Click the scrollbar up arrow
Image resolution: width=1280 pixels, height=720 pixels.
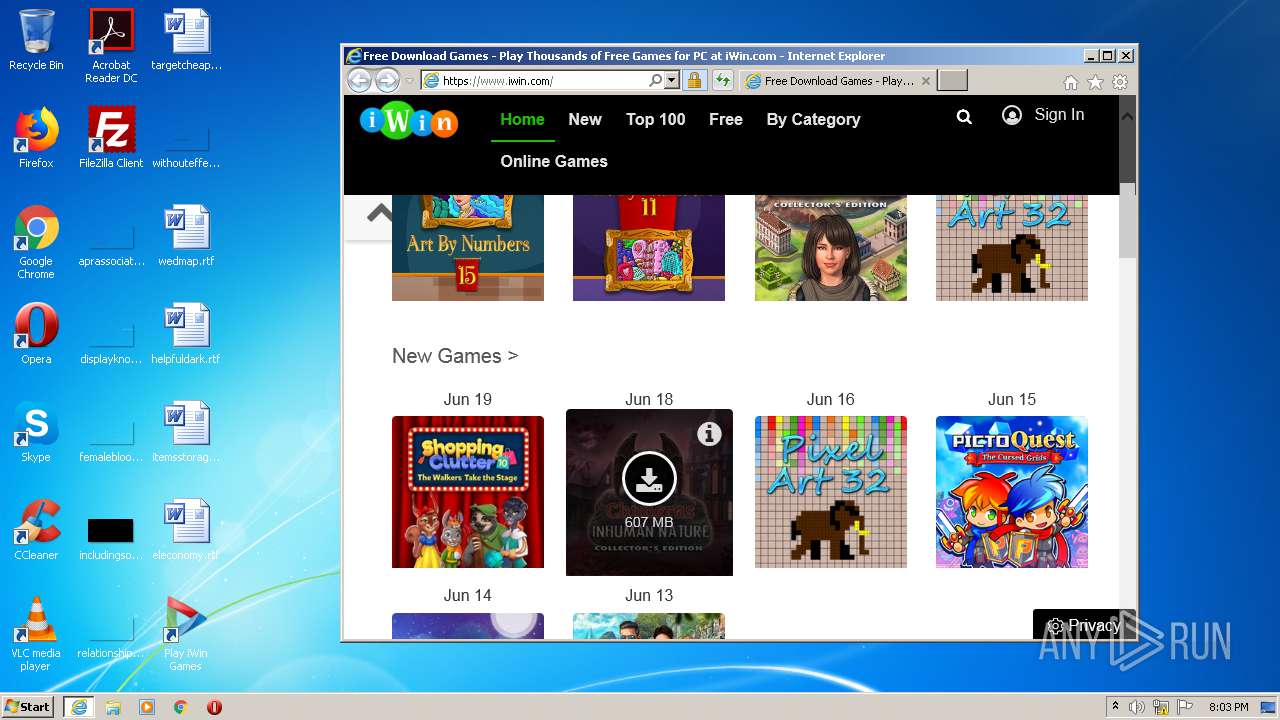pos(1127,116)
